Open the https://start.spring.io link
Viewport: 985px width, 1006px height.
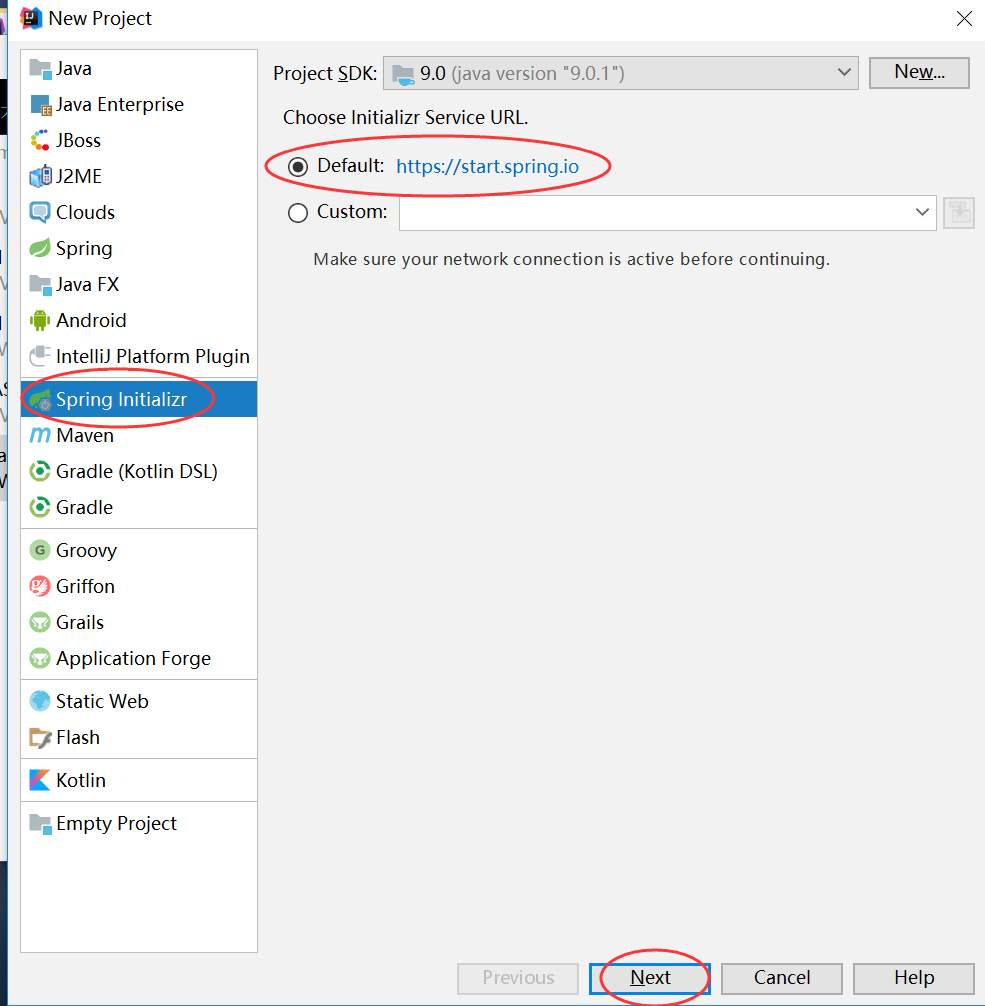pyautogui.click(x=488, y=167)
